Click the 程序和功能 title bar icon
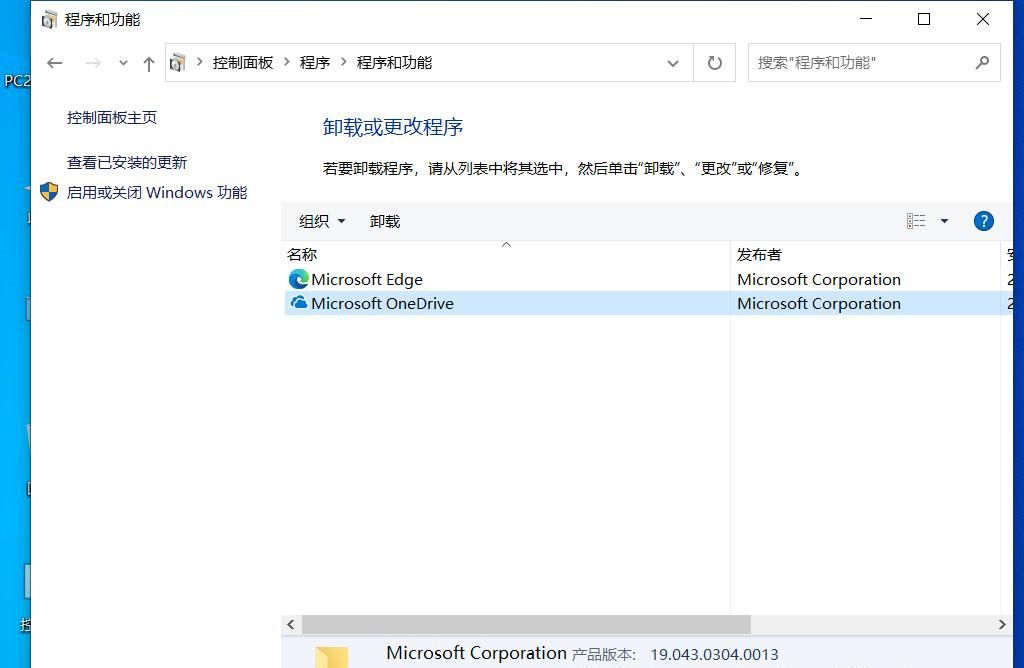This screenshot has width=1024, height=668. (49, 20)
